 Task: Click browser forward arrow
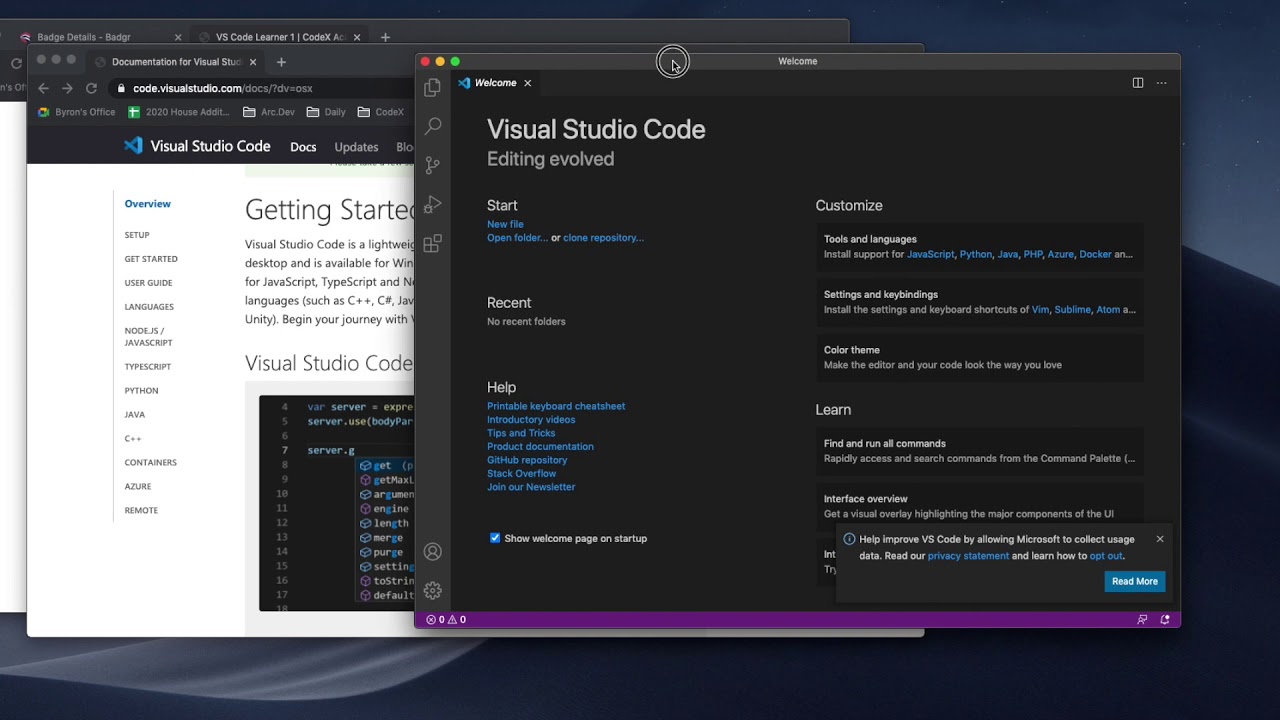pos(67,88)
